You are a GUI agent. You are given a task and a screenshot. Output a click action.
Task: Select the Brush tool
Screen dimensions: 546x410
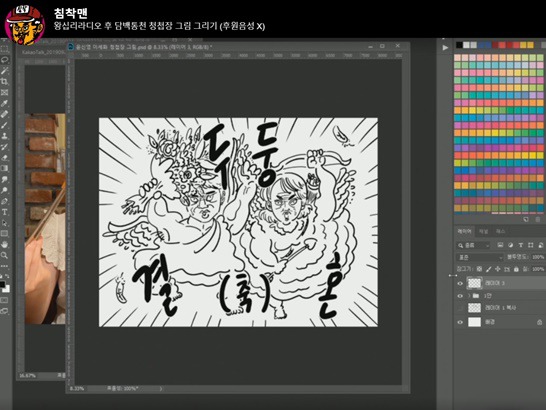pos(5,125)
